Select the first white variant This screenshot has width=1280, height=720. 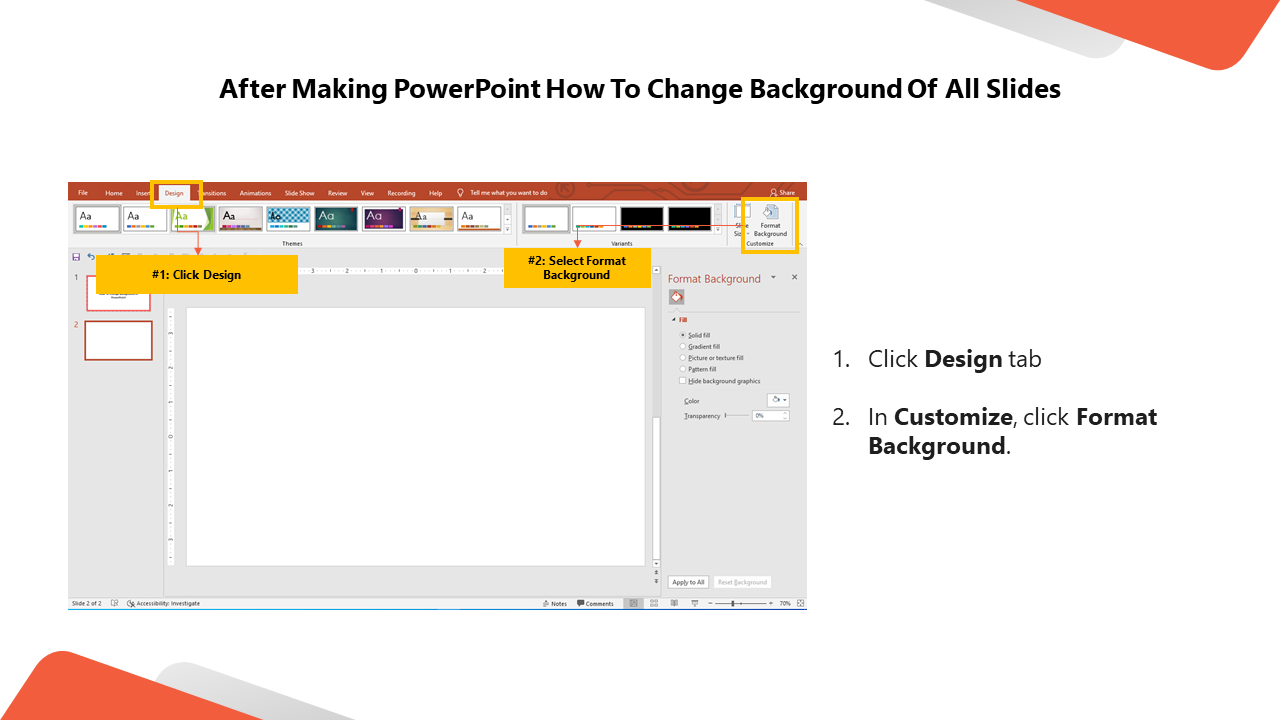[x=547, y=218]
